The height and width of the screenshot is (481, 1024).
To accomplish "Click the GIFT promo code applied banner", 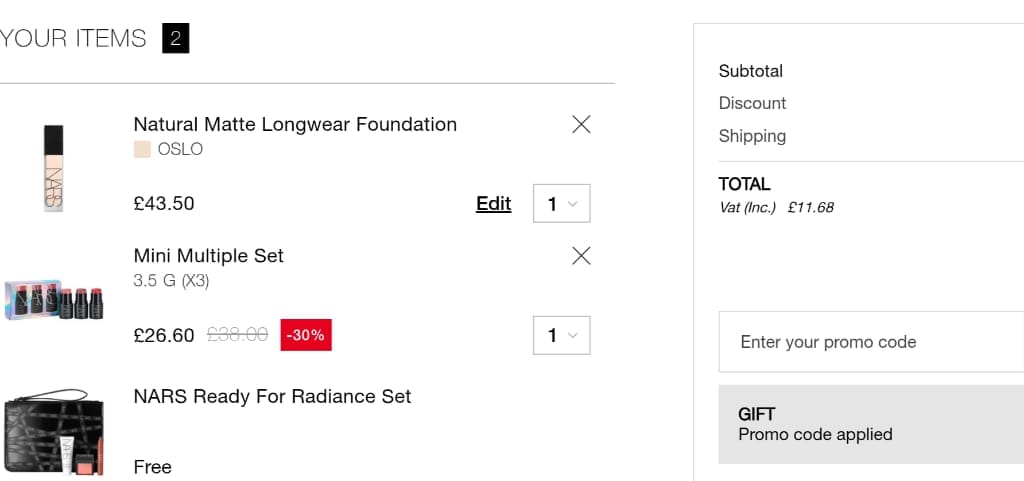I will (871, 424).
